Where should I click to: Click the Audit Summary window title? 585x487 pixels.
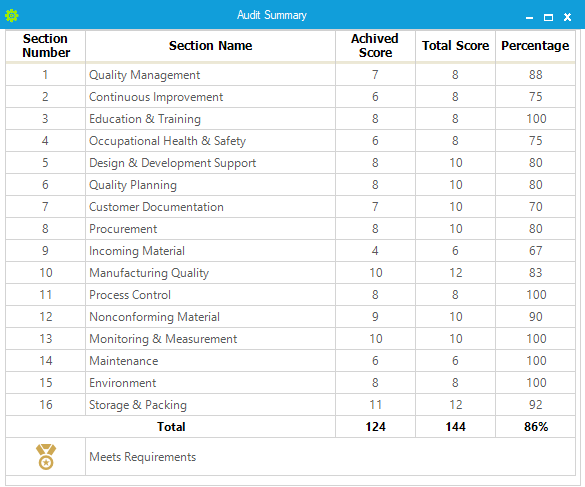[x=272, y=15]
